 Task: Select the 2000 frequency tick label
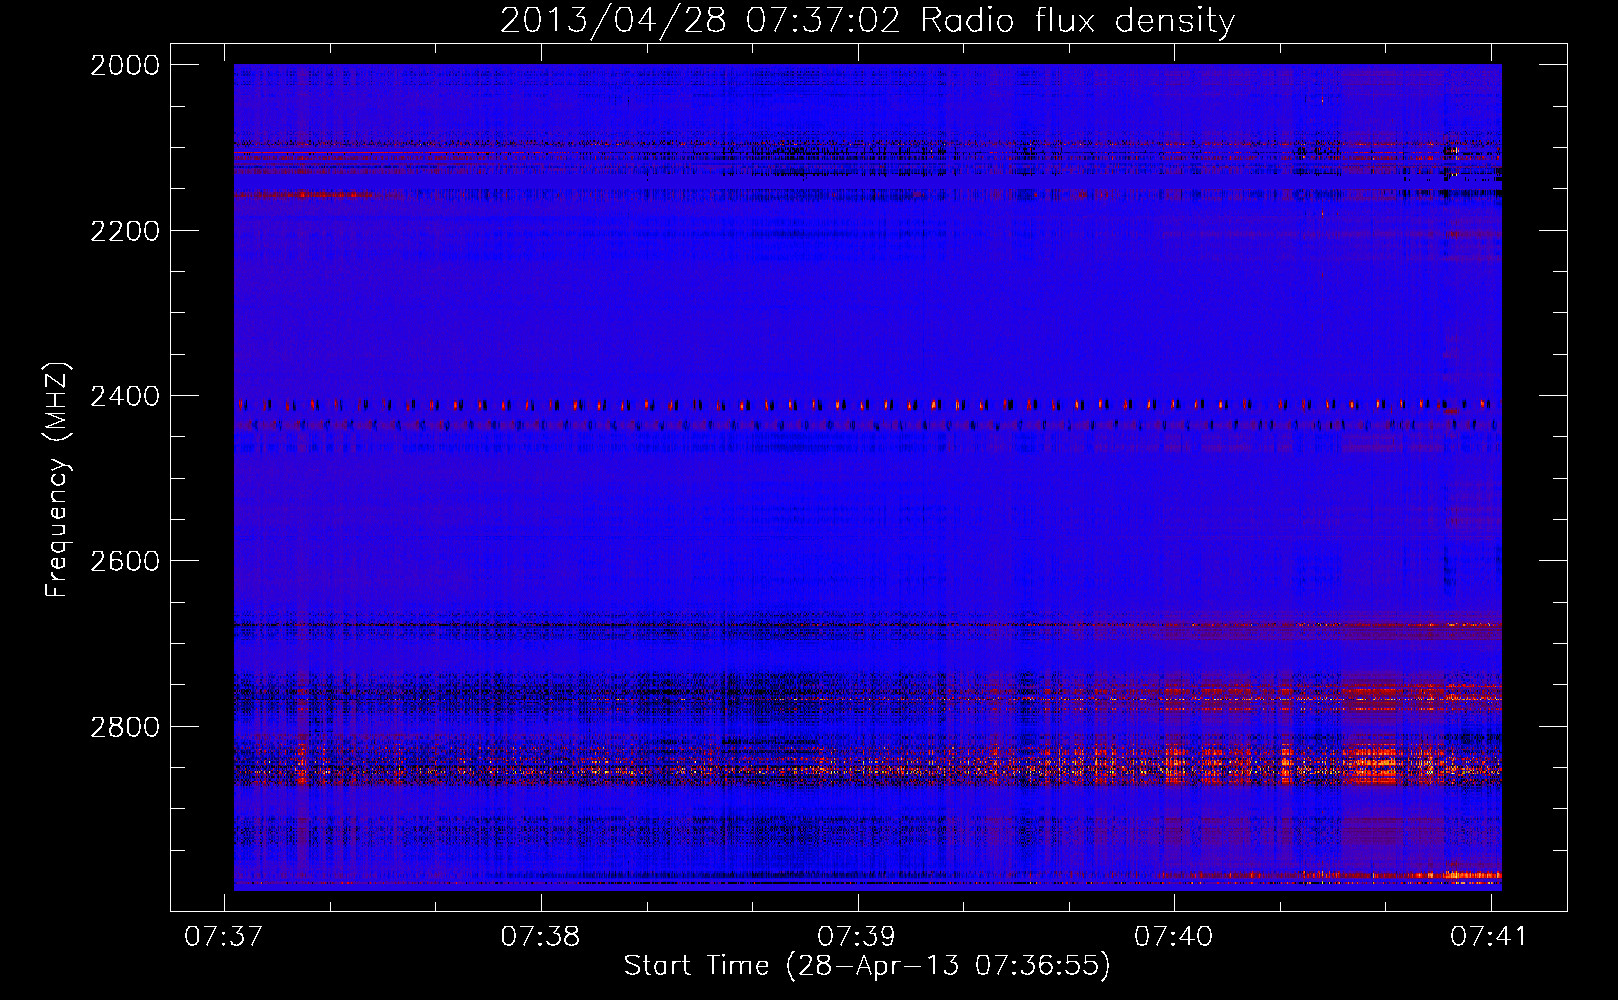[125, 65]
